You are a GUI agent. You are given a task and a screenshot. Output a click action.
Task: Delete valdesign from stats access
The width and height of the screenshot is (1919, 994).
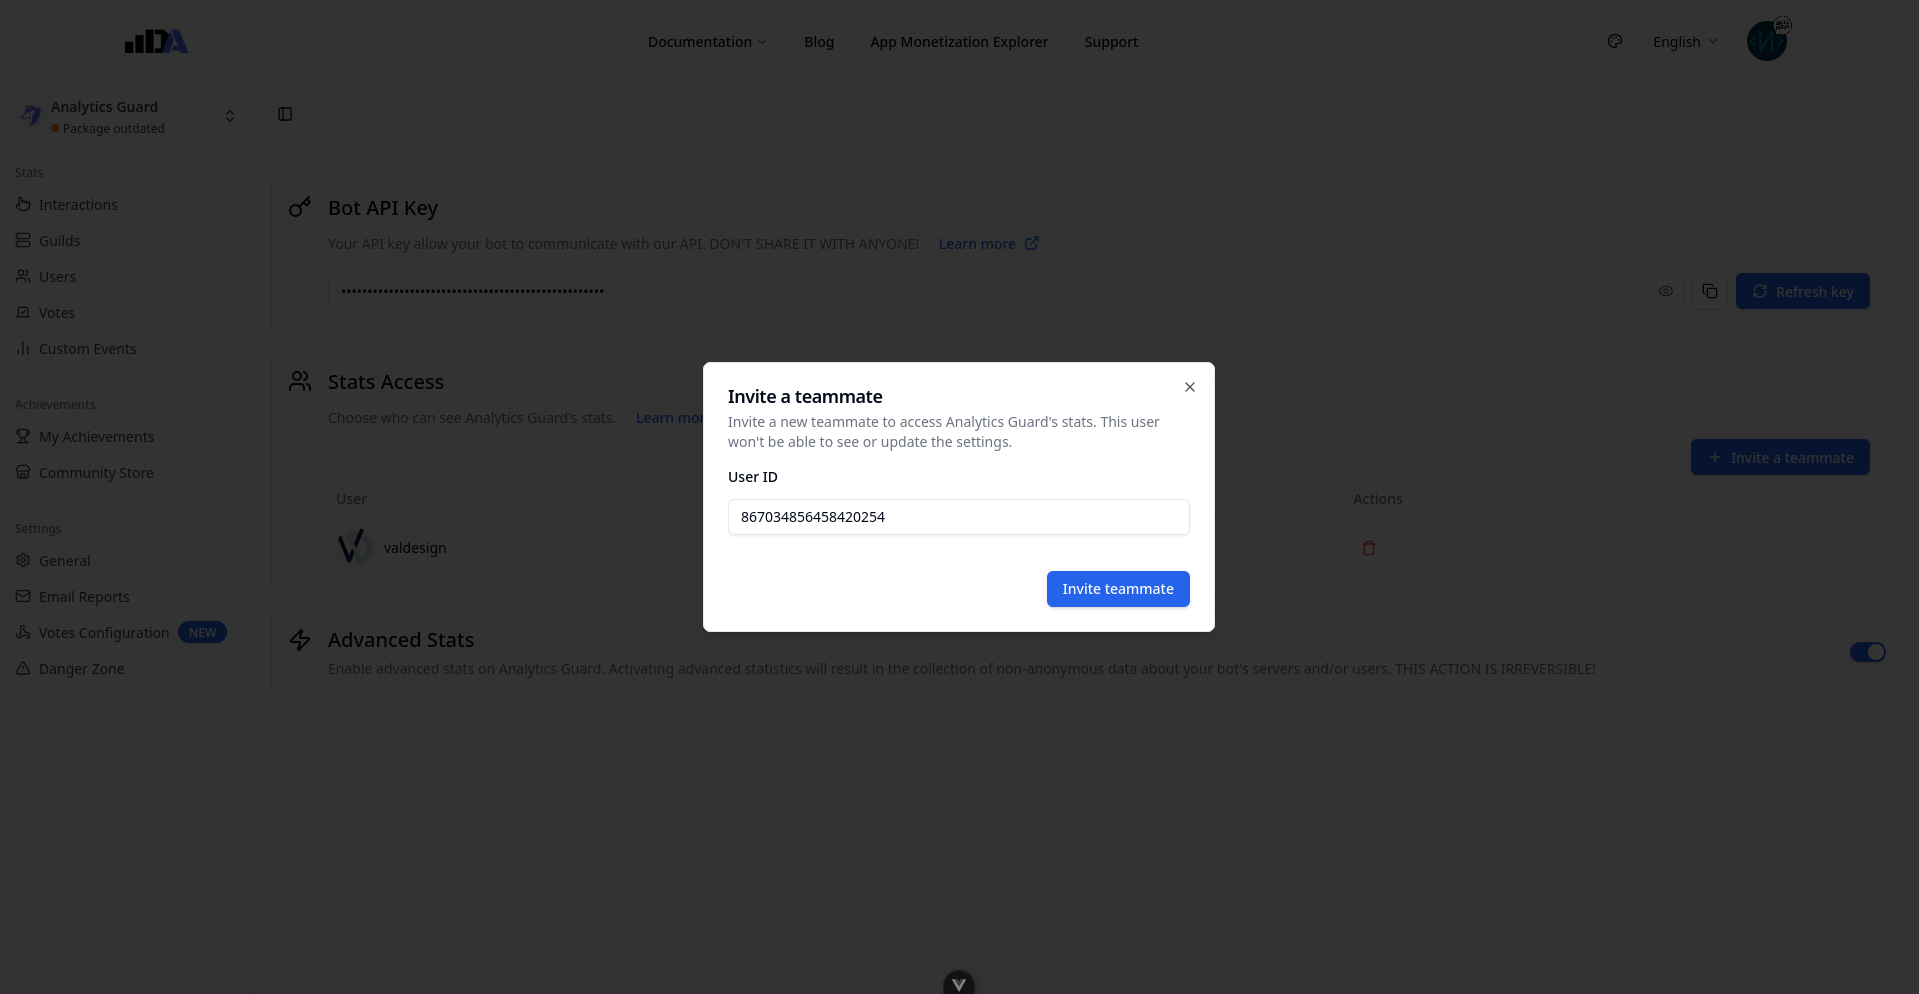(x=1369, y=548)
